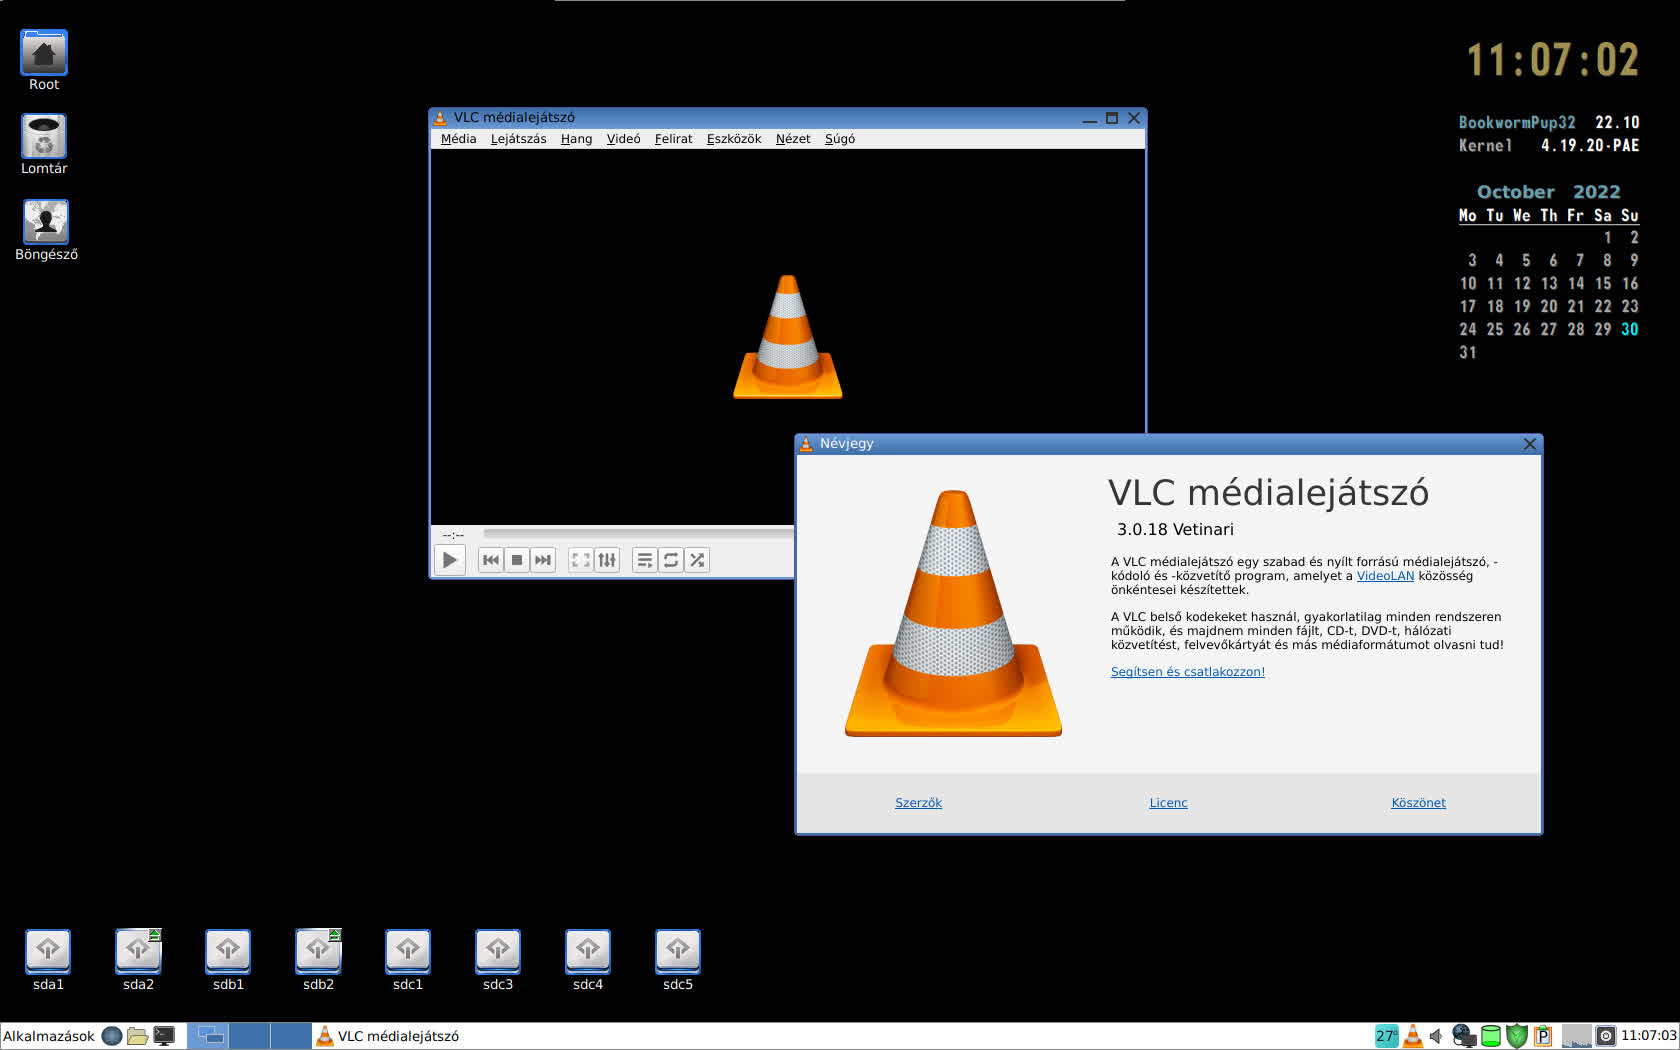This screenshot has width=1680, height=1050.
Task: Open the Alkalmazások menu
Action: click(x=49, y=1036)
